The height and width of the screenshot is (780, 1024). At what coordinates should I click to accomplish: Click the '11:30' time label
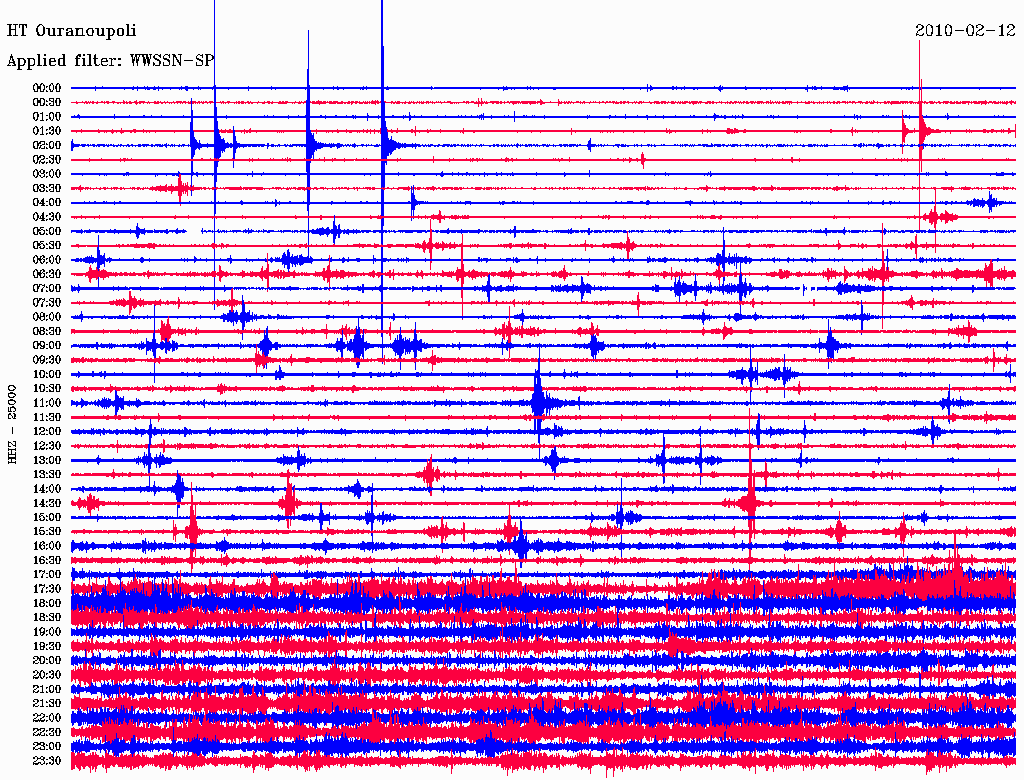46,417
